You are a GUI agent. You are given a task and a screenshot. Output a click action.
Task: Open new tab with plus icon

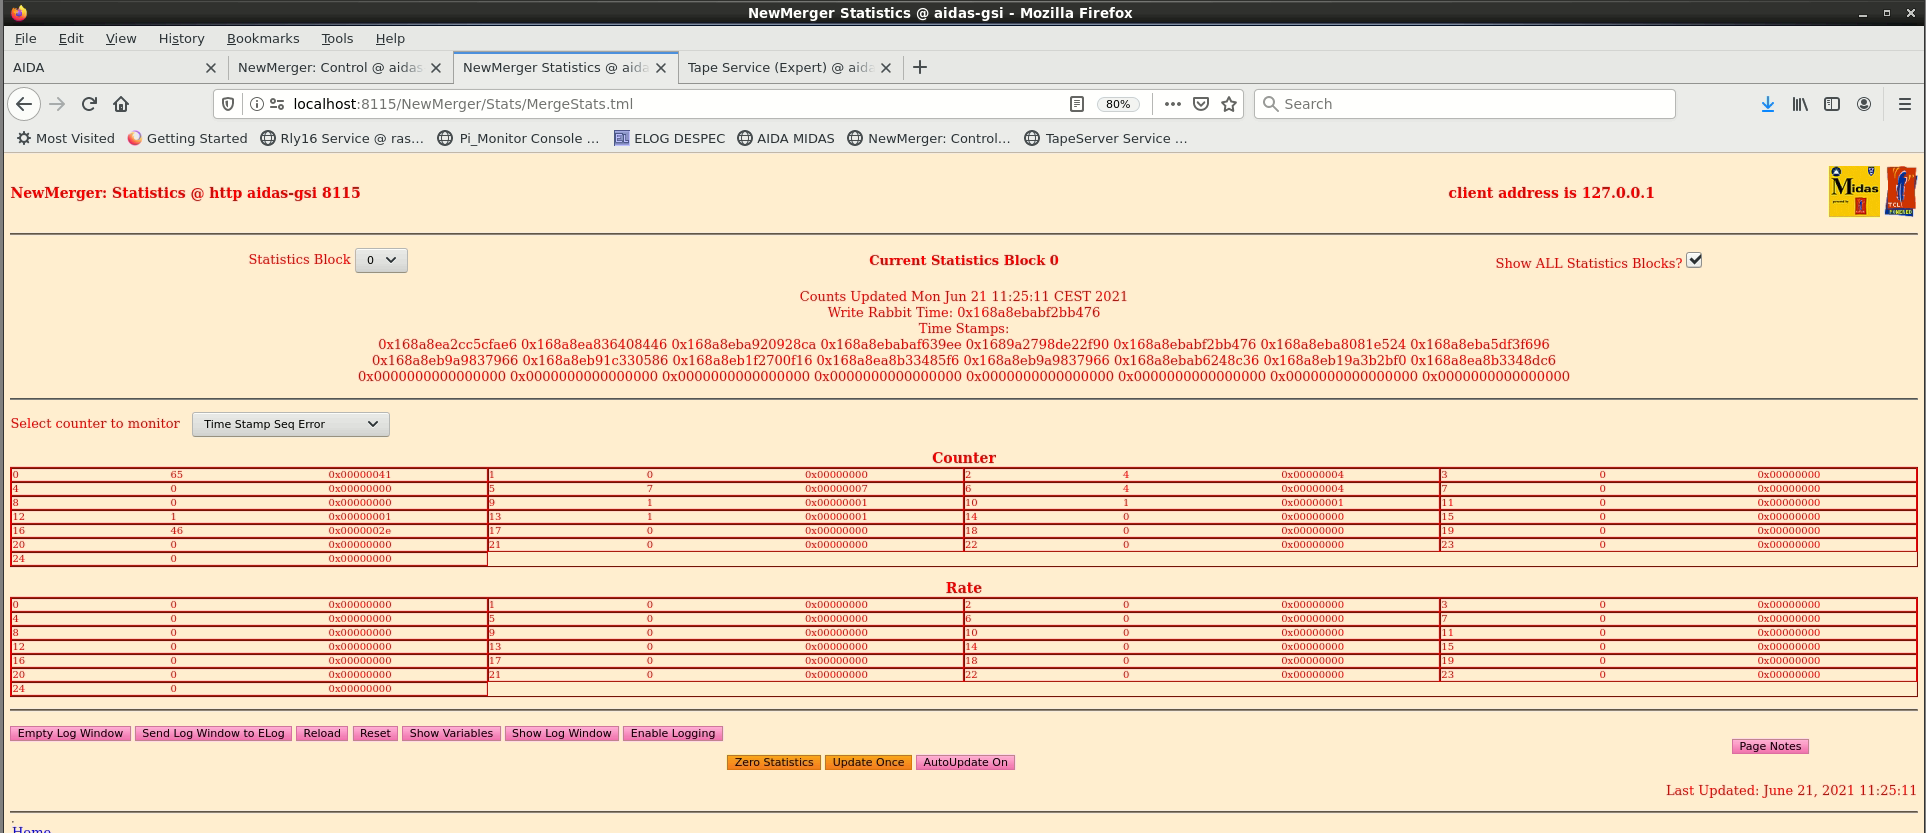pyautogui.click(x=920, y=67)
